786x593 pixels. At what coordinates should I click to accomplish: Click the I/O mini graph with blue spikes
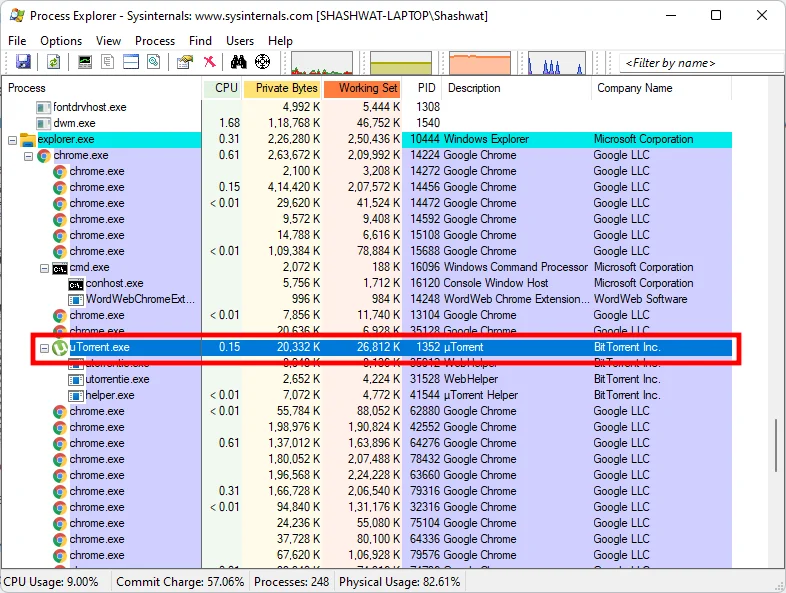(556, 64)
